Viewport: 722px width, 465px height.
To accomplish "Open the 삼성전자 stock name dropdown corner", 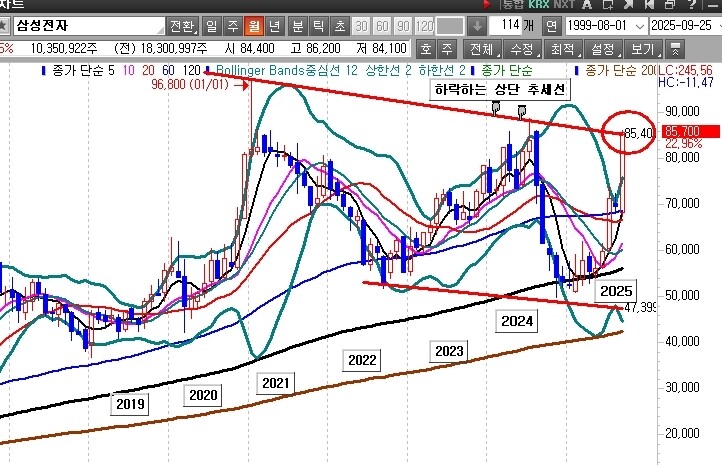I will click(160, 30).
